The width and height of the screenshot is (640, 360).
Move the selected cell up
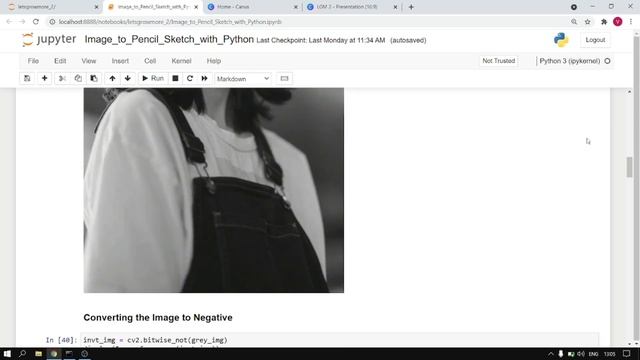[112, 78]
